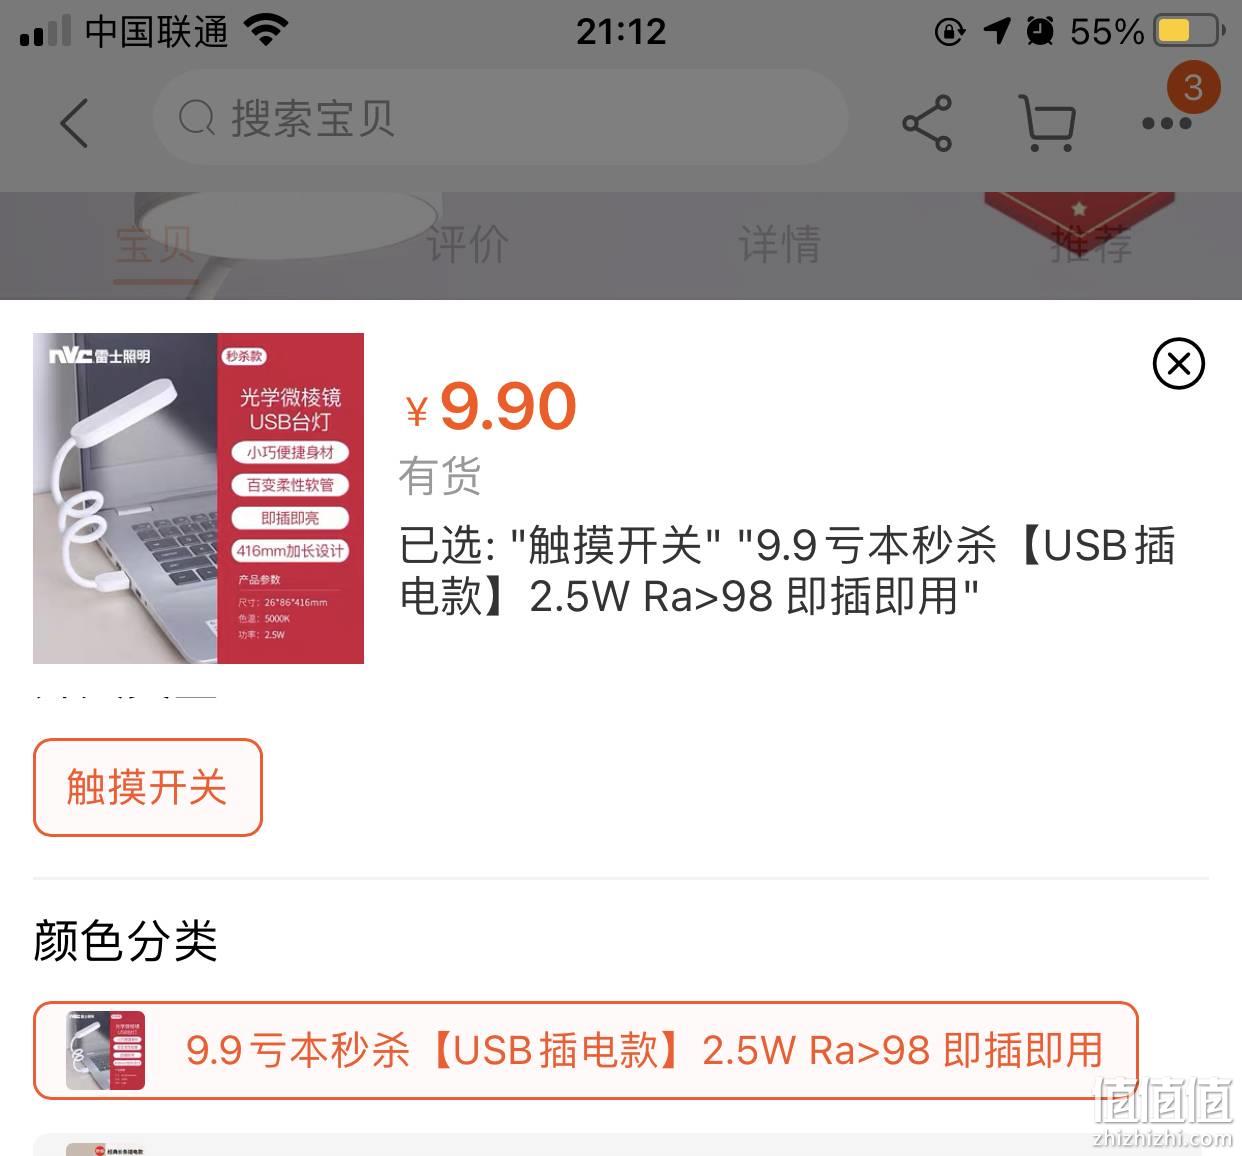1242x1156 pixels.
Task: Open the three-dot more menu
Action: click(1166, 124)
